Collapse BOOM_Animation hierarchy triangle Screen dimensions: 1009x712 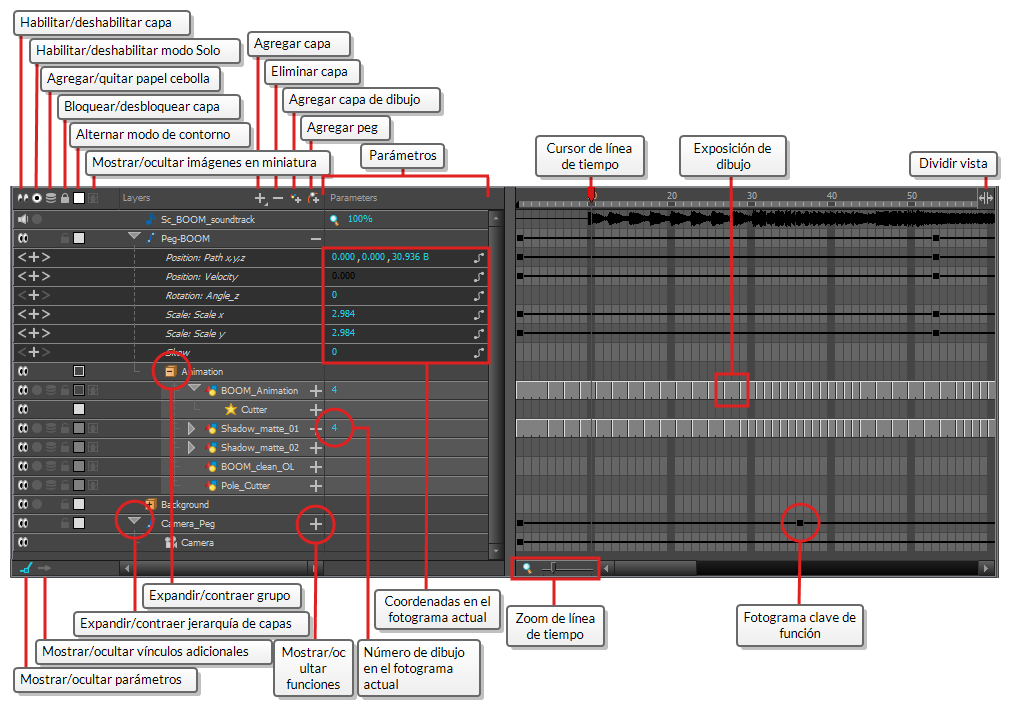pos(194,388)
